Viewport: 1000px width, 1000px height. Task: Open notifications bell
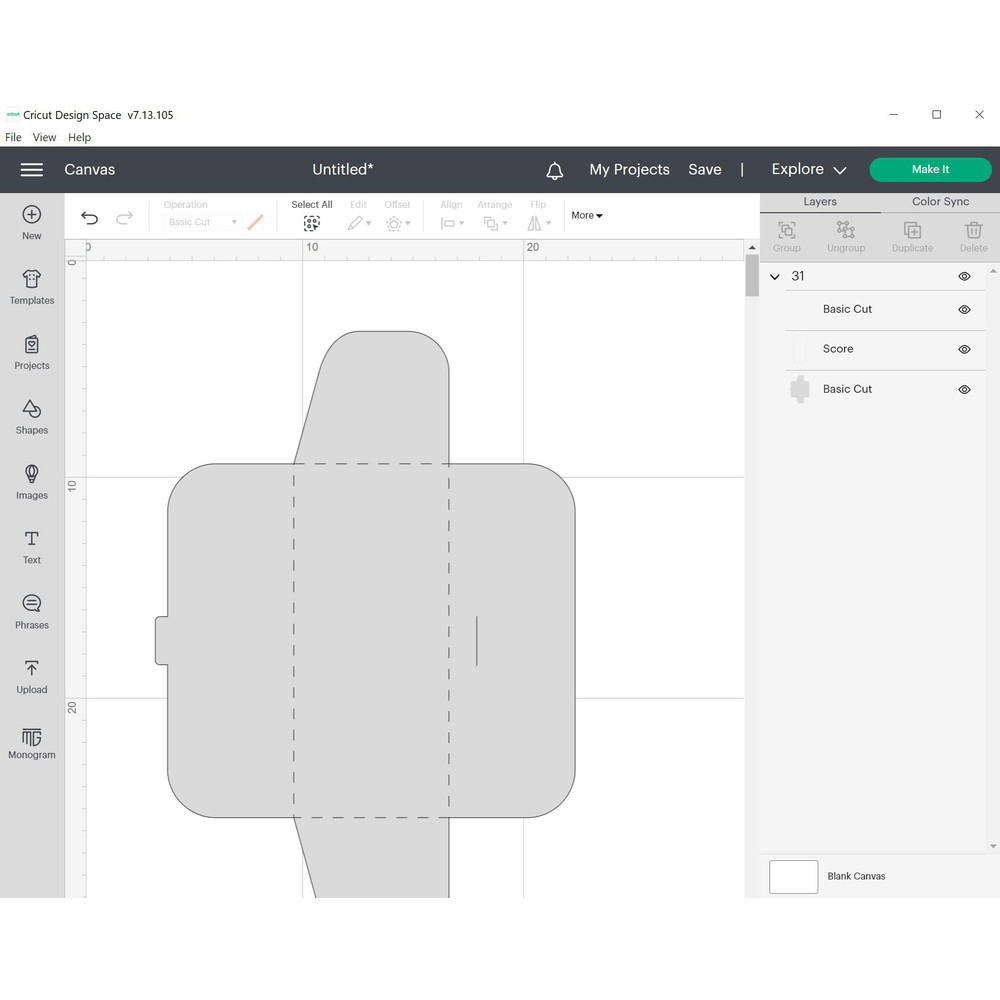(x=555, y=171)
